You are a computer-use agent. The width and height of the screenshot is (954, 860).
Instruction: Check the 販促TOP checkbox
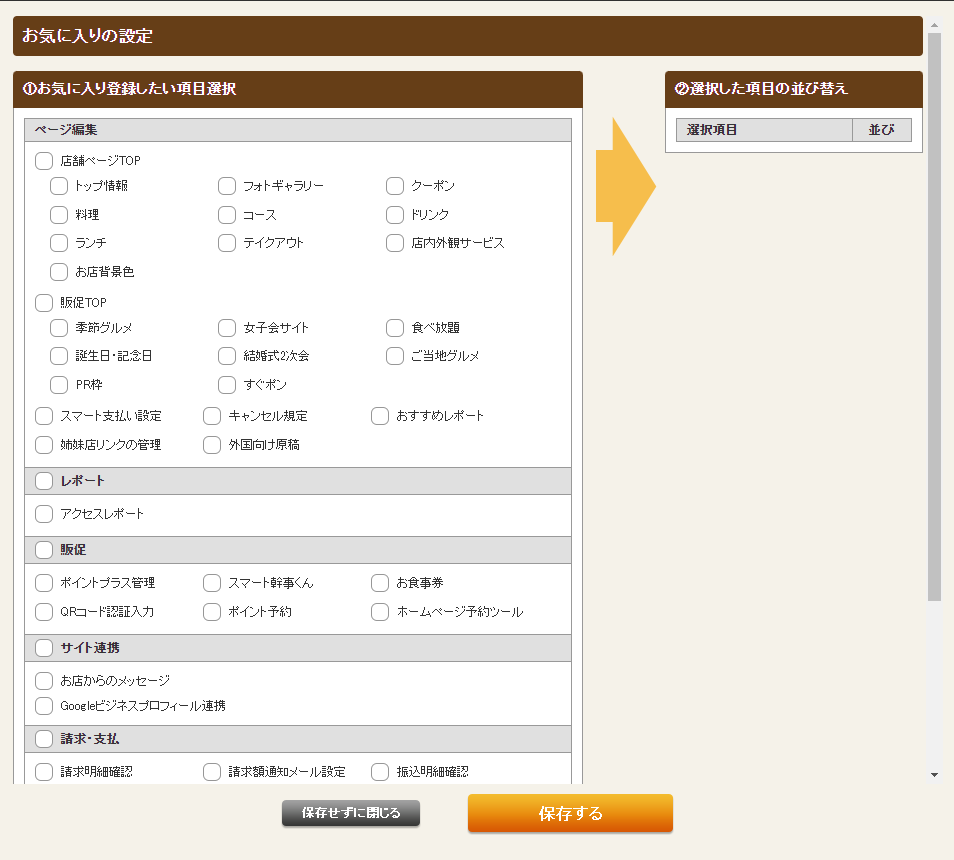[x=44, y=302]
